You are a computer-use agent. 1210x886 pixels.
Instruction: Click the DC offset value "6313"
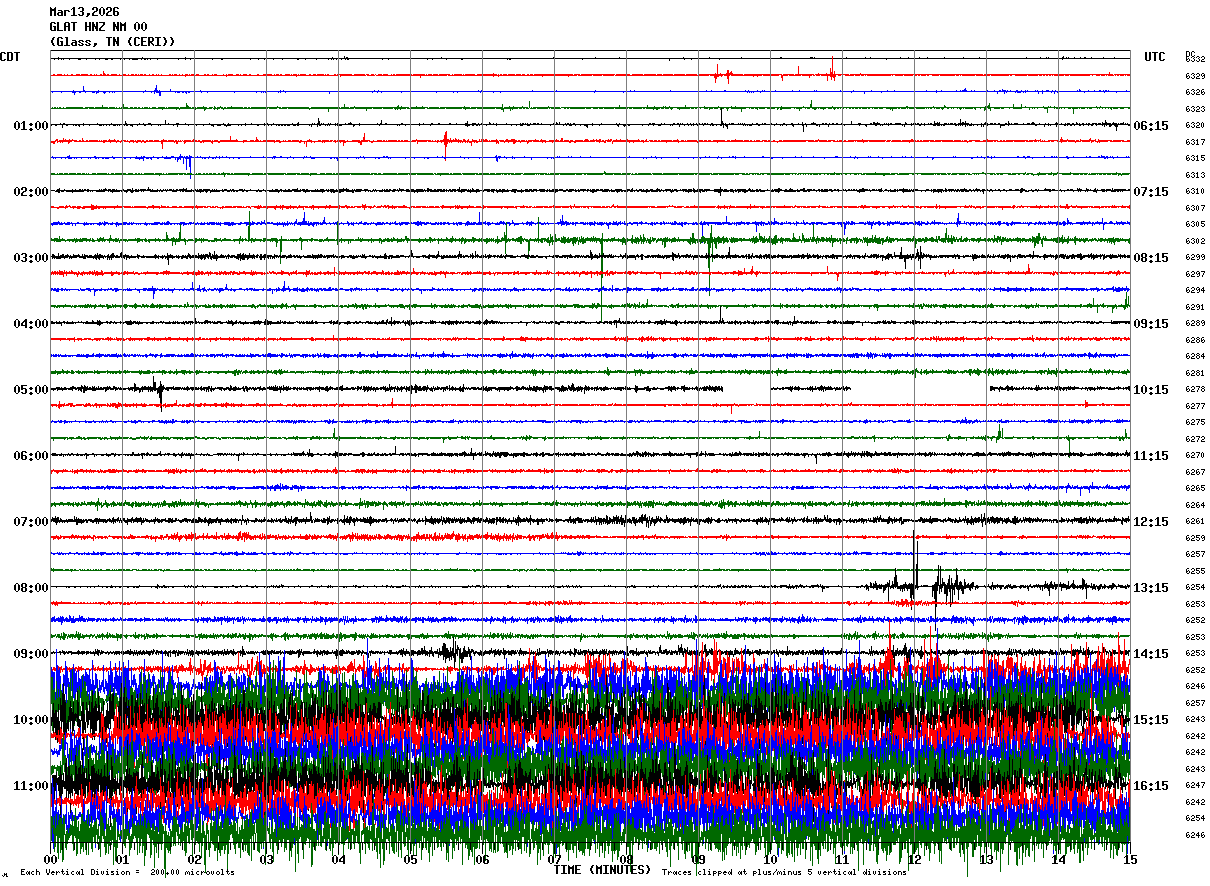(1195, 175)
